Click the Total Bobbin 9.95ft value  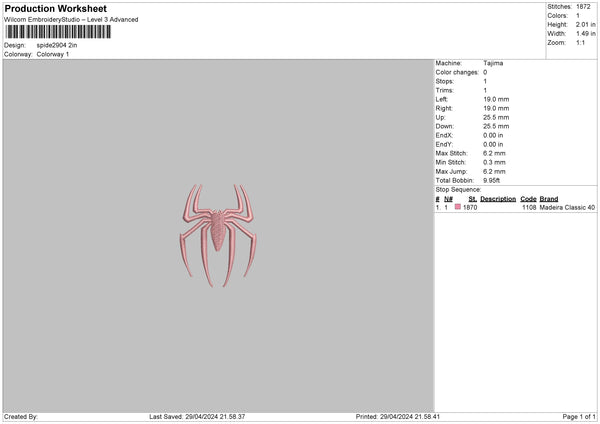494,180
